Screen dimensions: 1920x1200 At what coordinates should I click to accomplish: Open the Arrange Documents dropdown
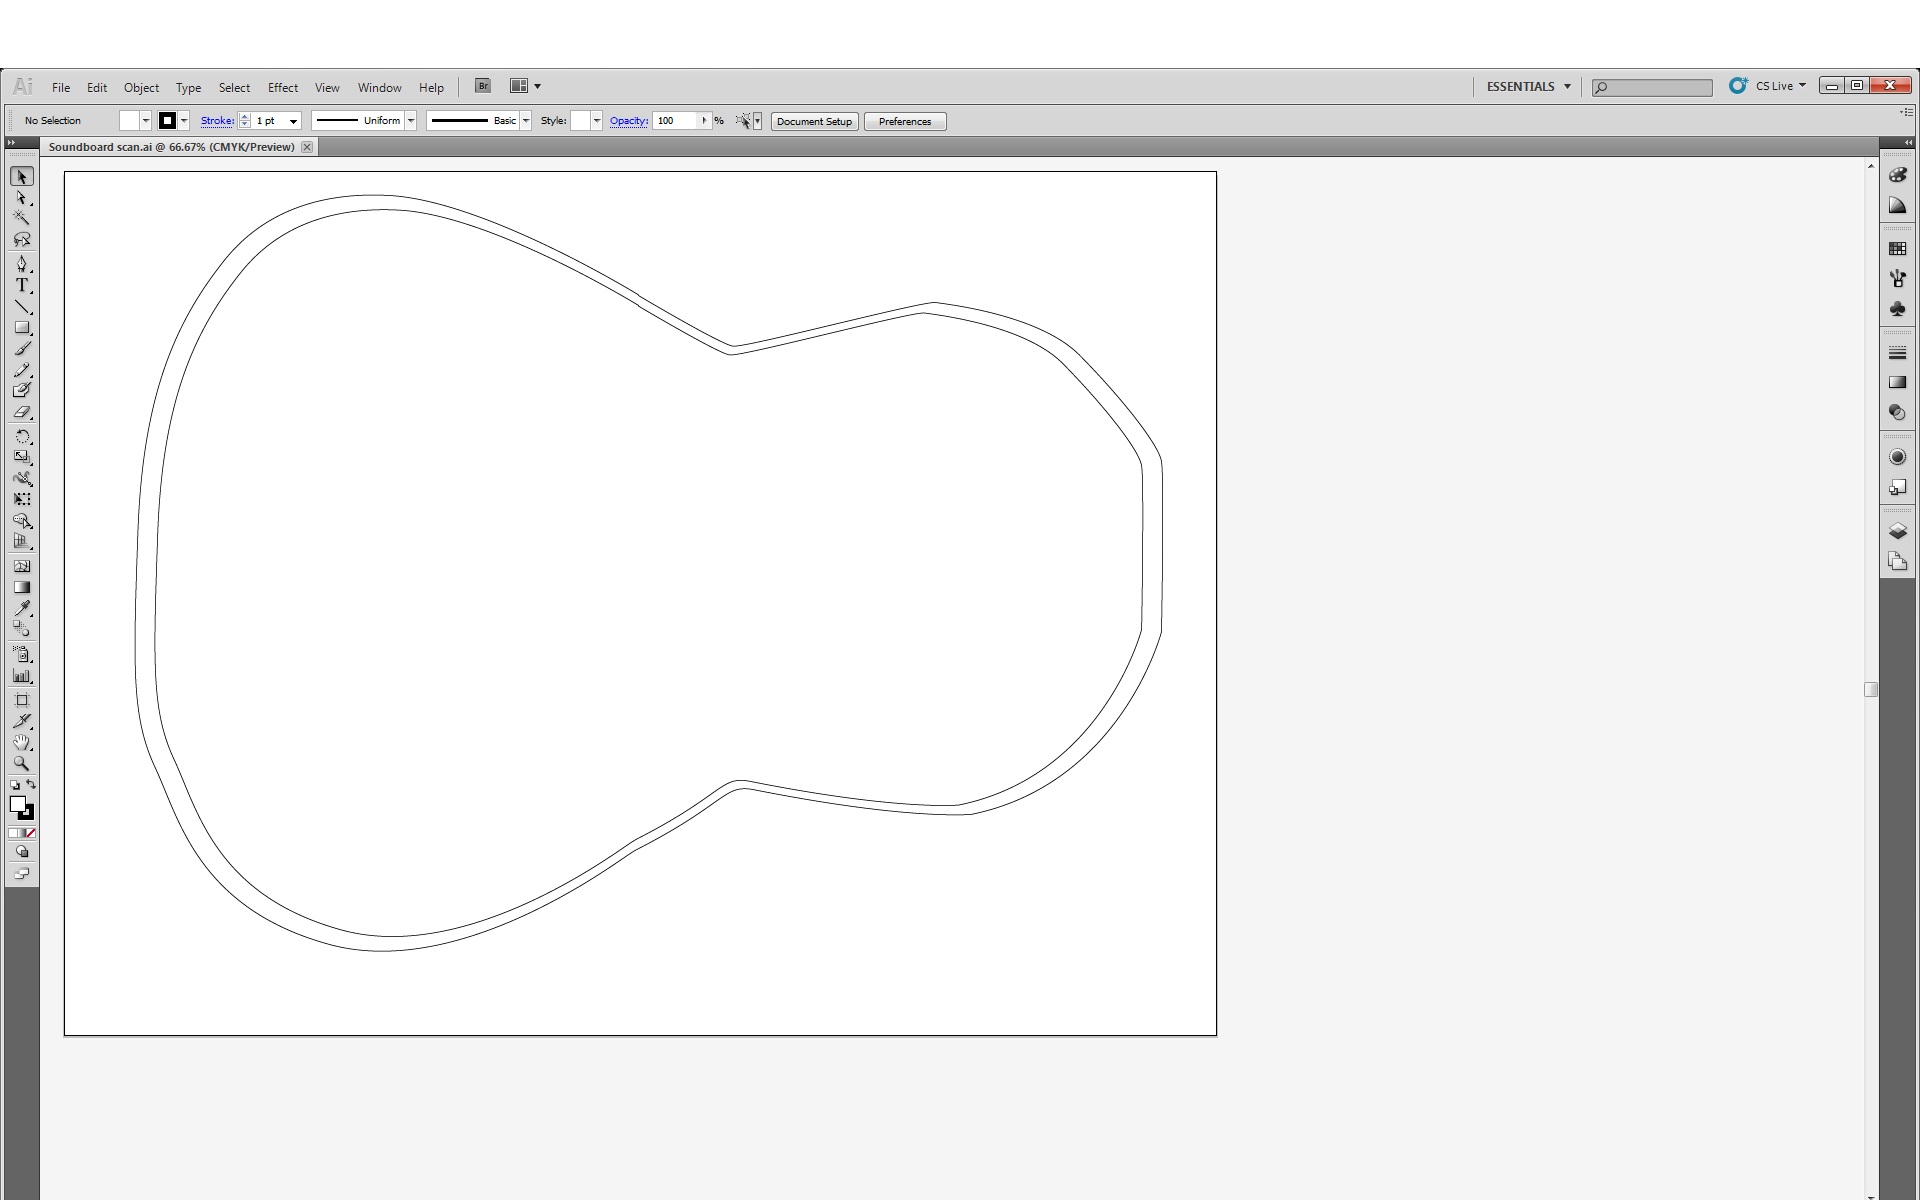(525, 86)
